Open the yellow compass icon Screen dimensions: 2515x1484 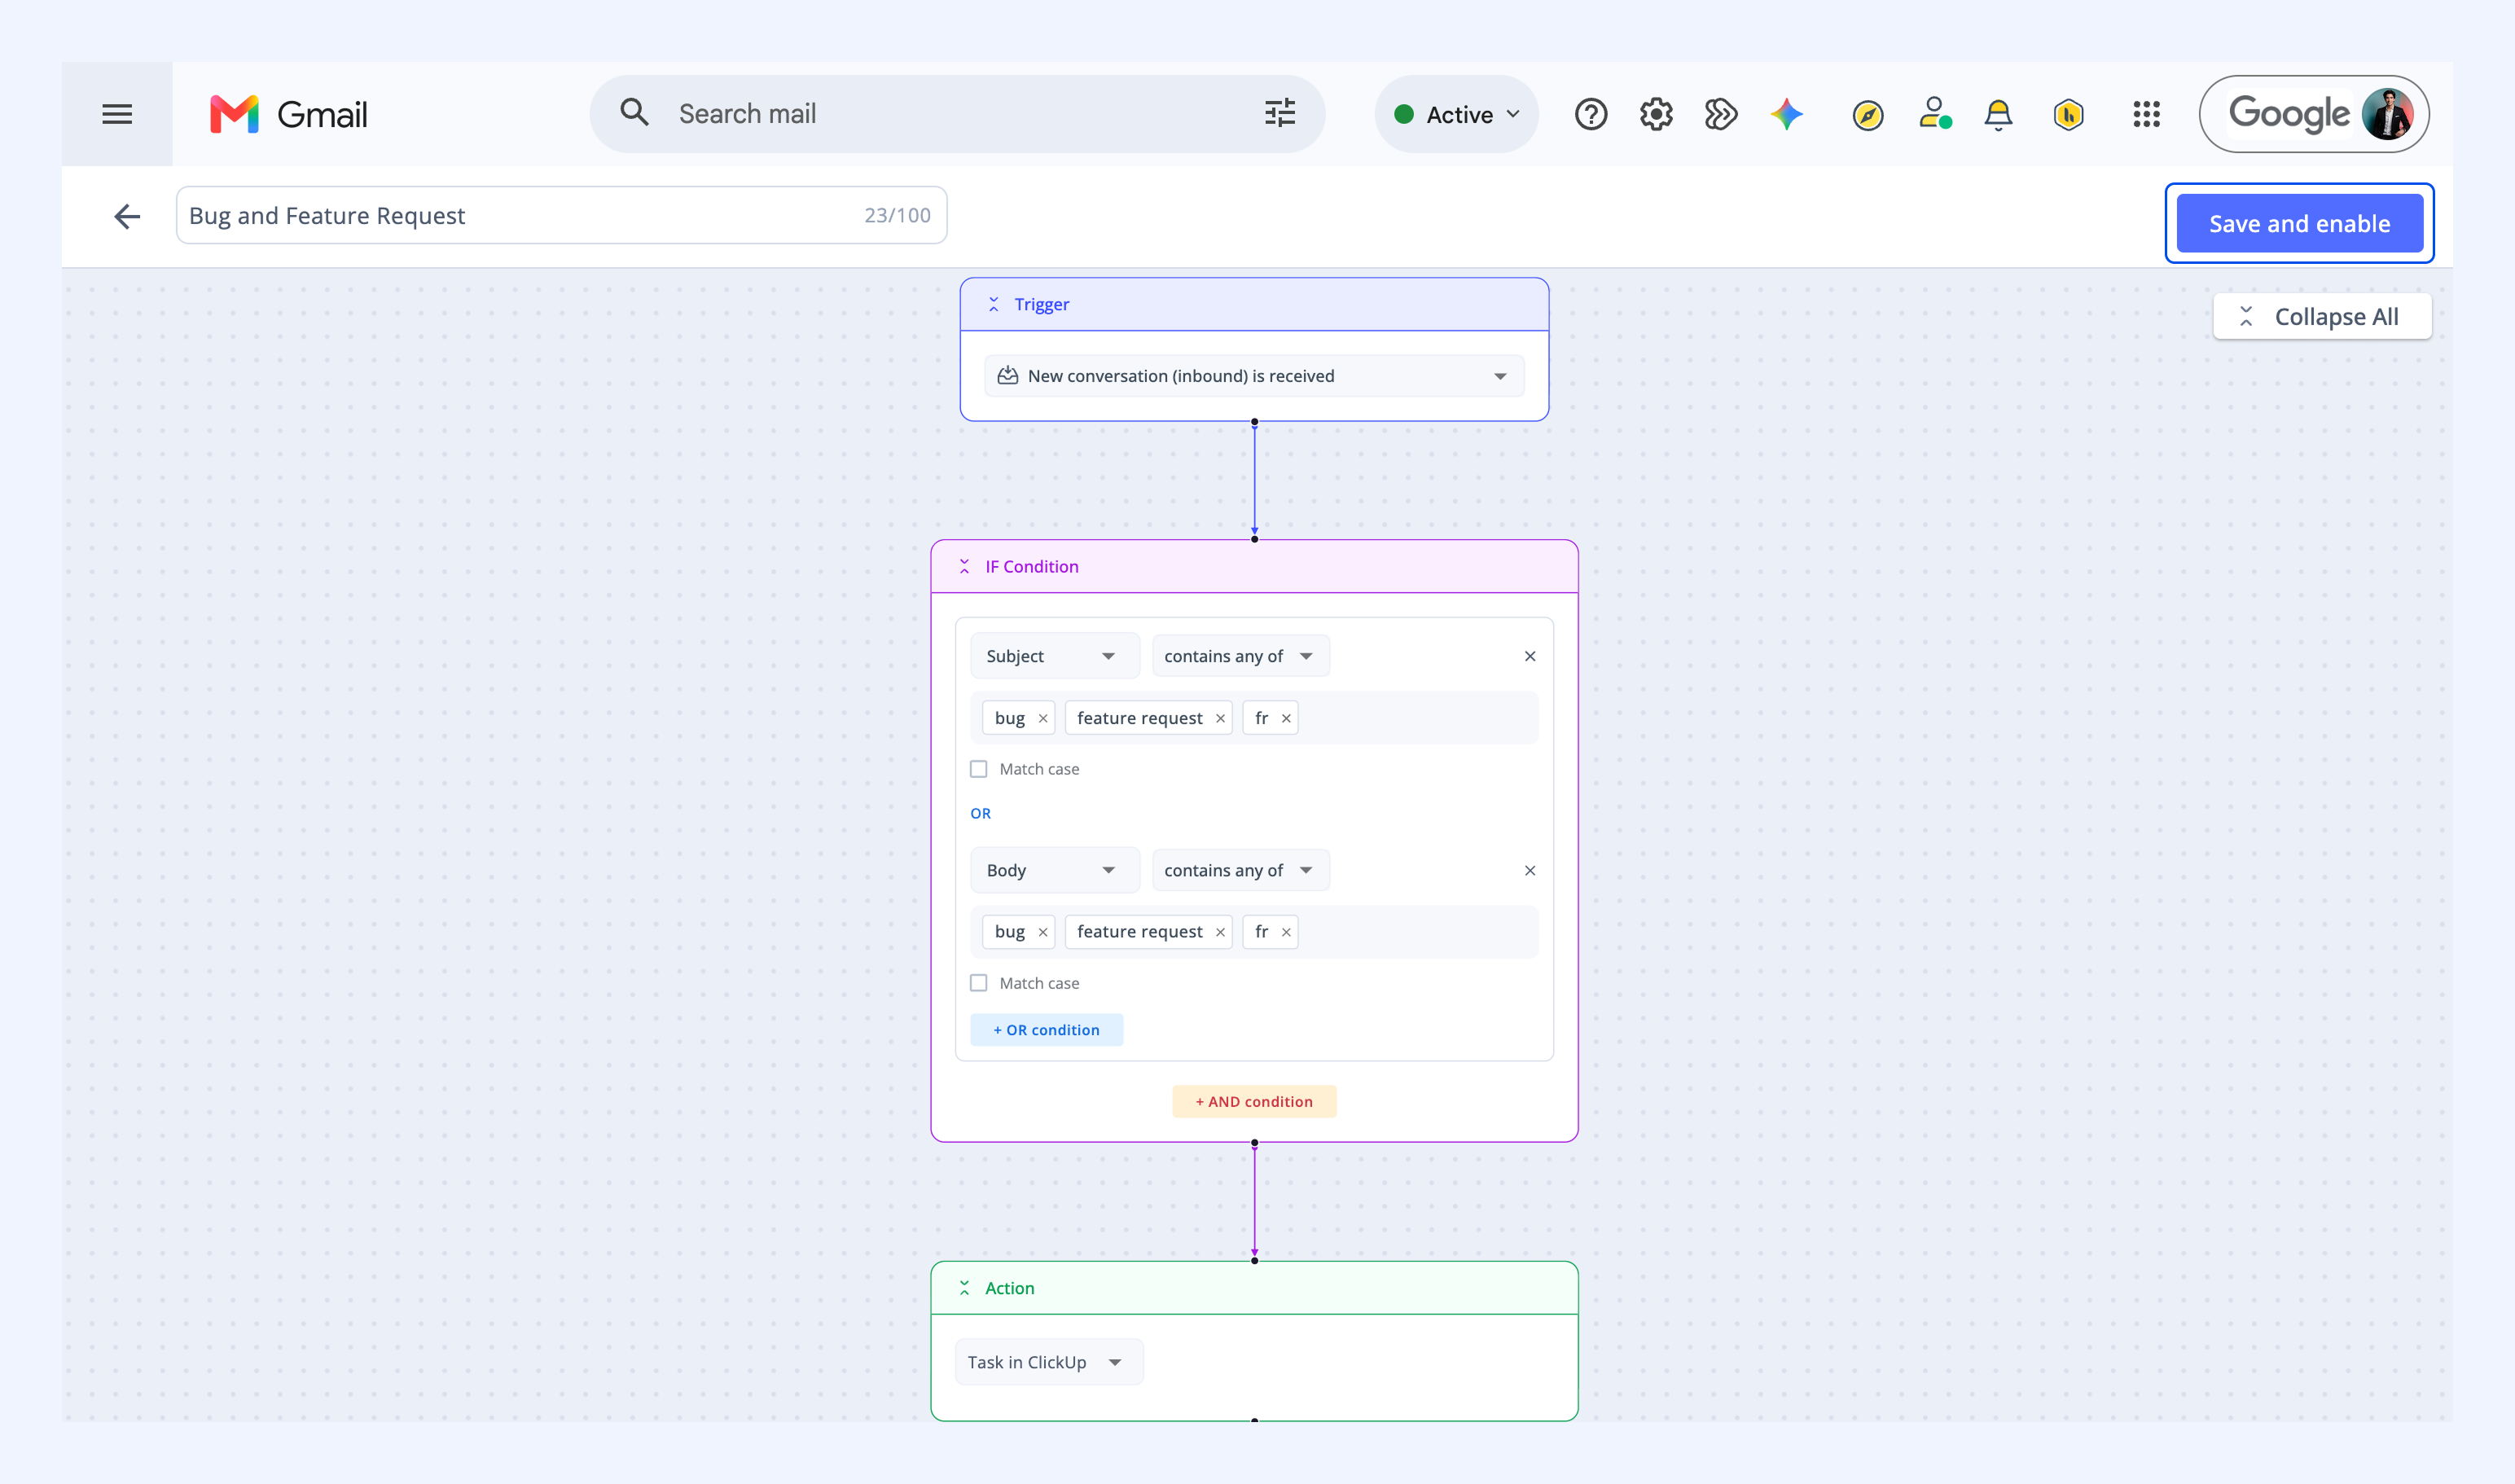coord(1867,115)
